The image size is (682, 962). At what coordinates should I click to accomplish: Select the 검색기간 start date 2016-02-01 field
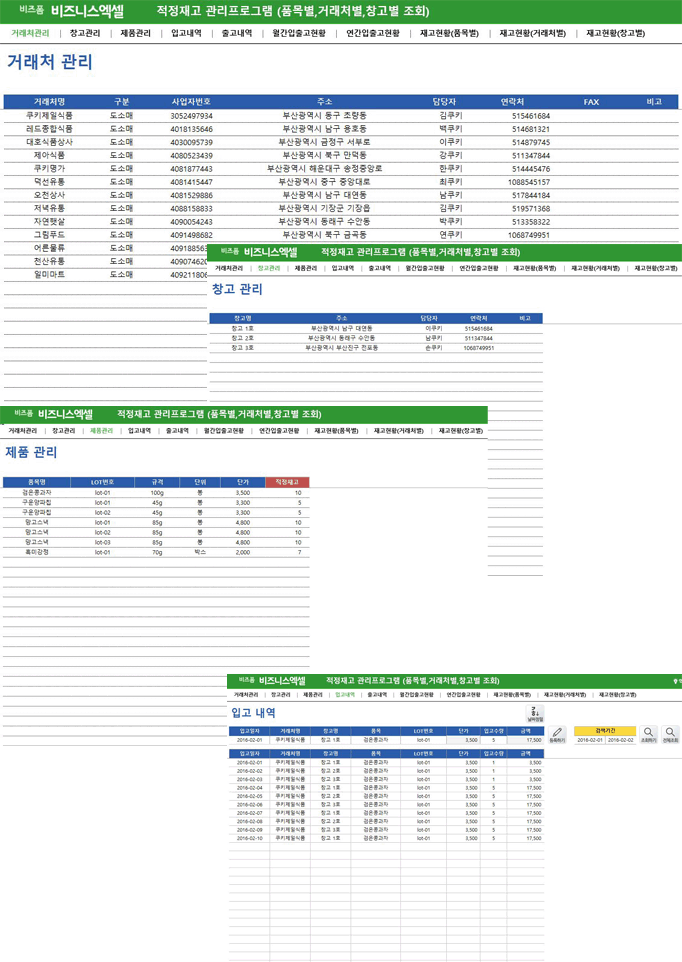coord(589,741)
